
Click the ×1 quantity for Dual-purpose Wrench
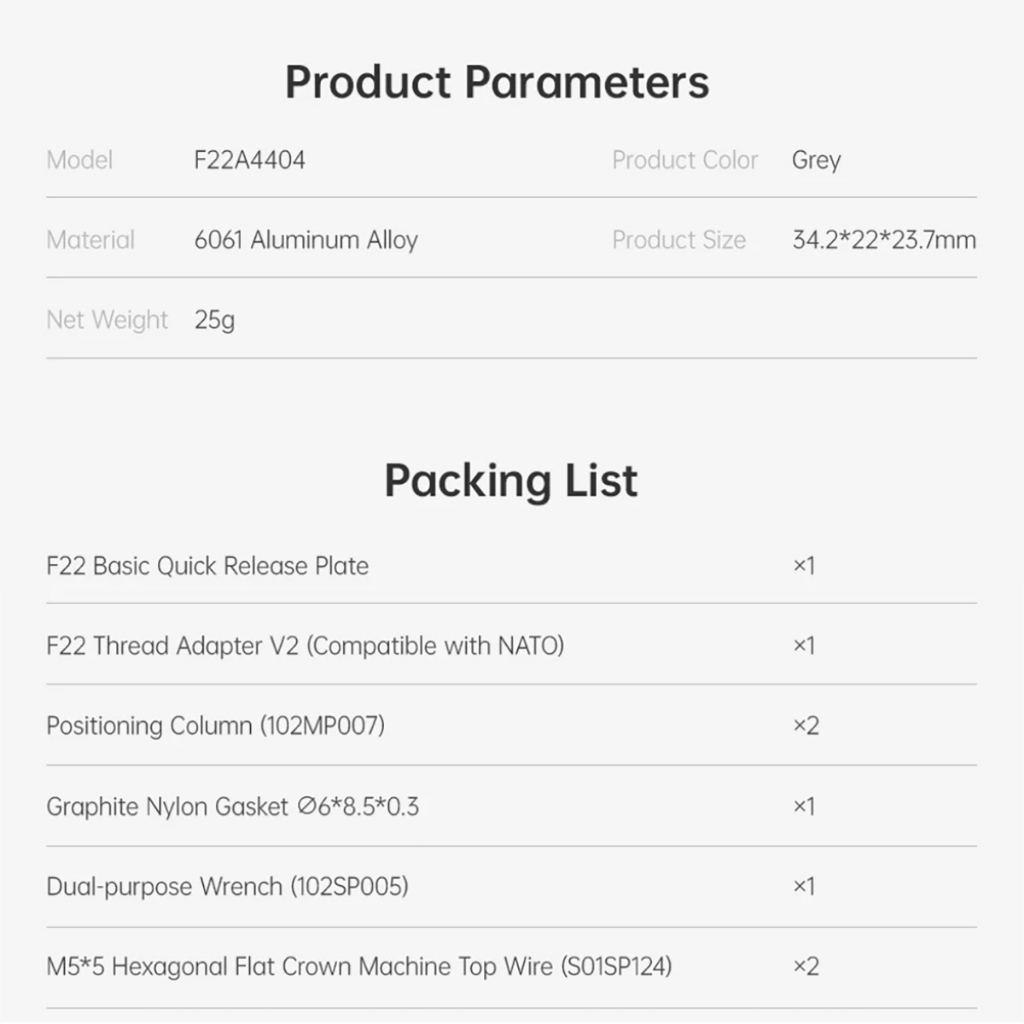[x=804, y=886]
